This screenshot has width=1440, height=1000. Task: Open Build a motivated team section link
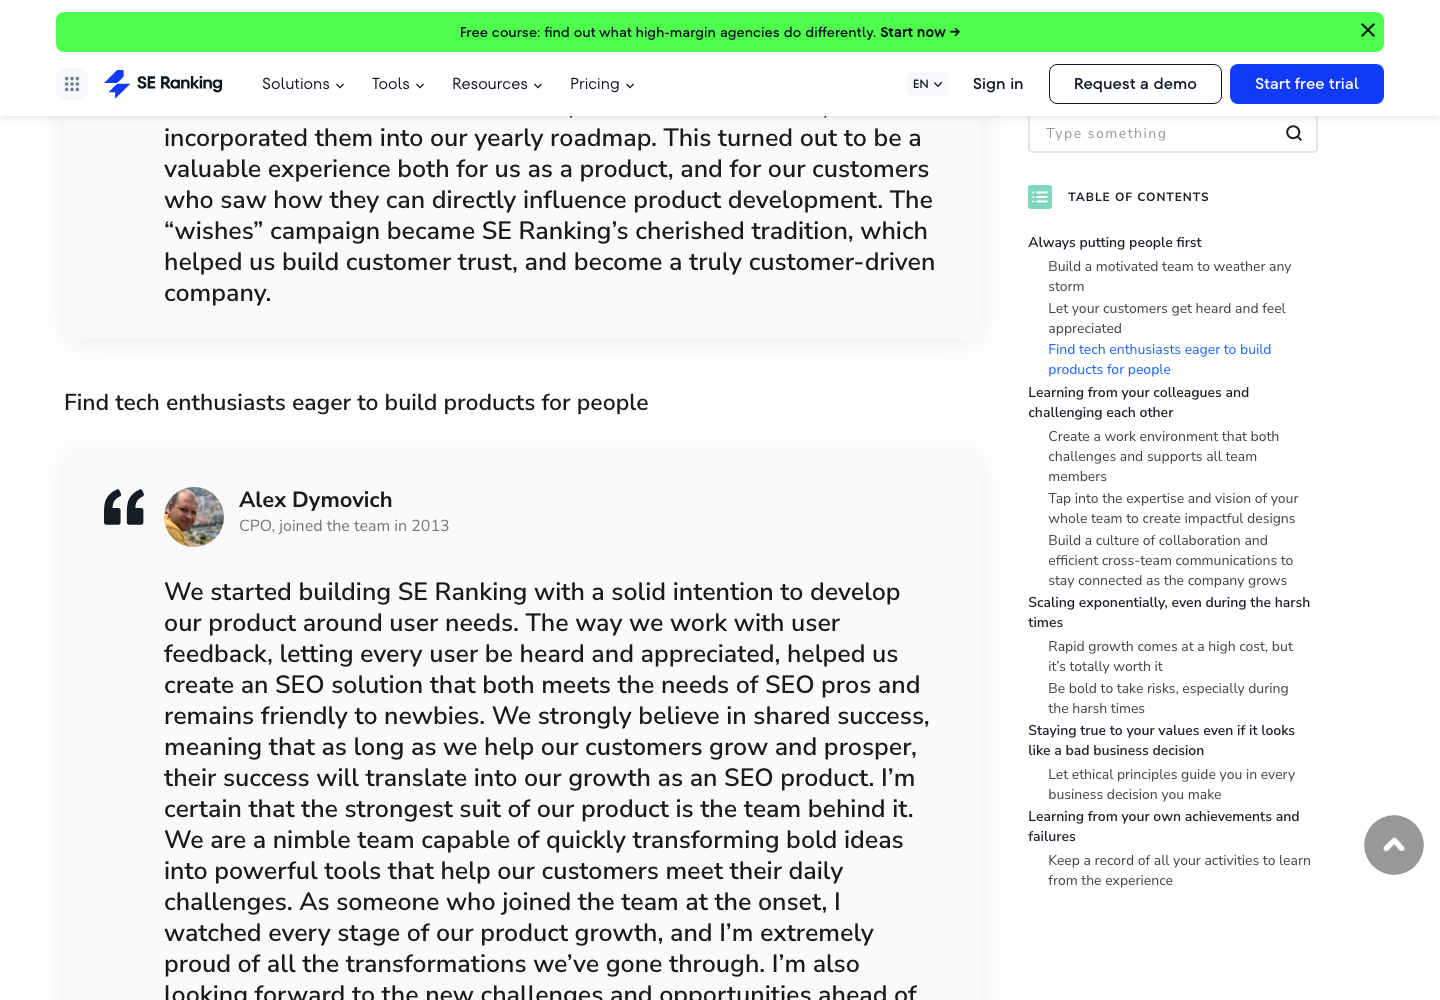(1170, 276)
